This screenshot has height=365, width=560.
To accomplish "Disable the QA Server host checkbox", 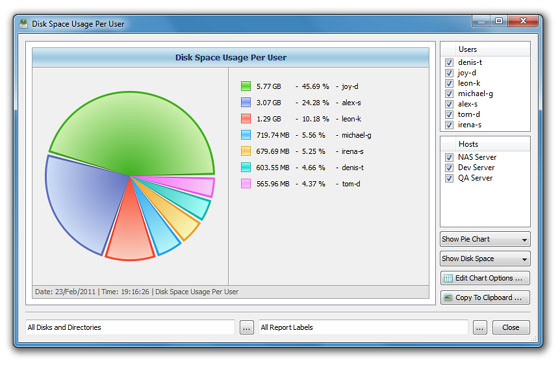I will point(449,178).
